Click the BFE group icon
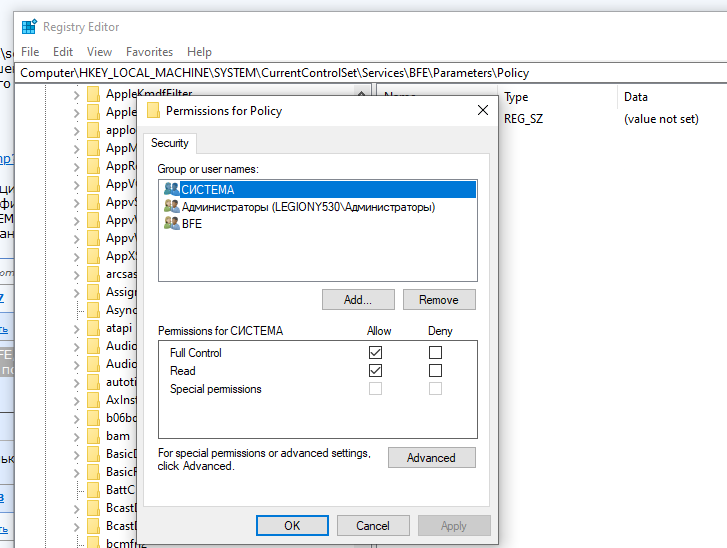 (x=171, y=223)
